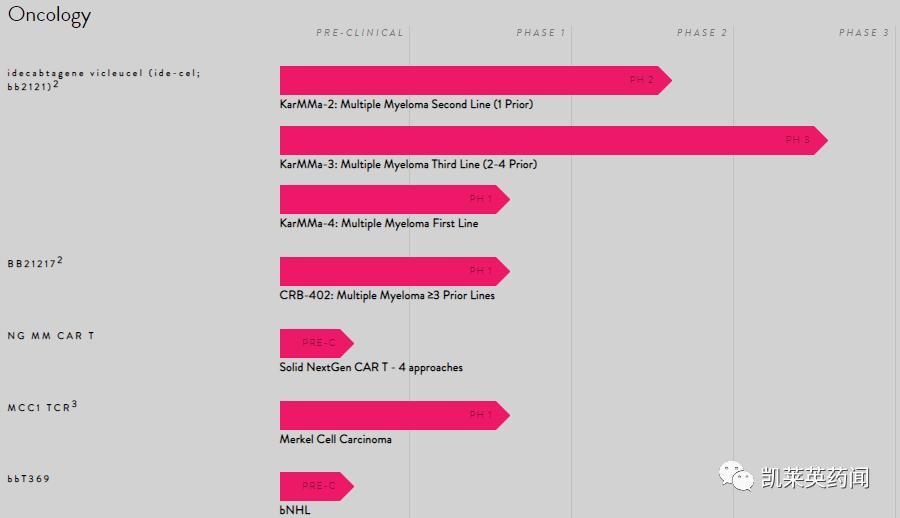
Task: Open the bbT369 product label
Action: point(29,479)
